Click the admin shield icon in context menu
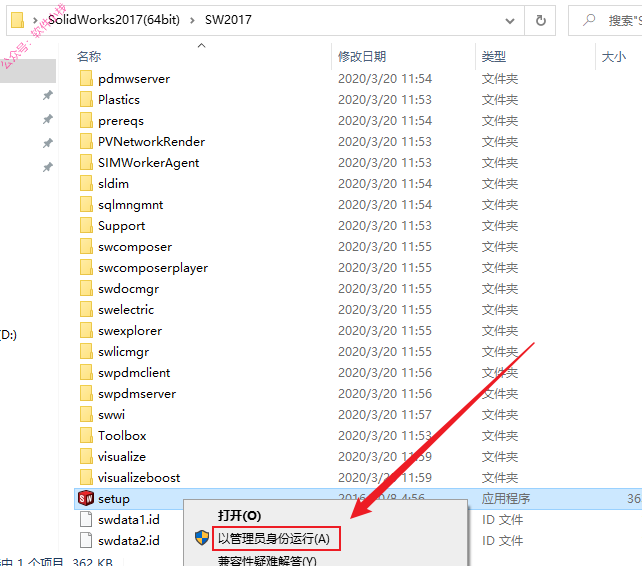The width and height of the screenshot is (642, 566). tap(202, 538)
